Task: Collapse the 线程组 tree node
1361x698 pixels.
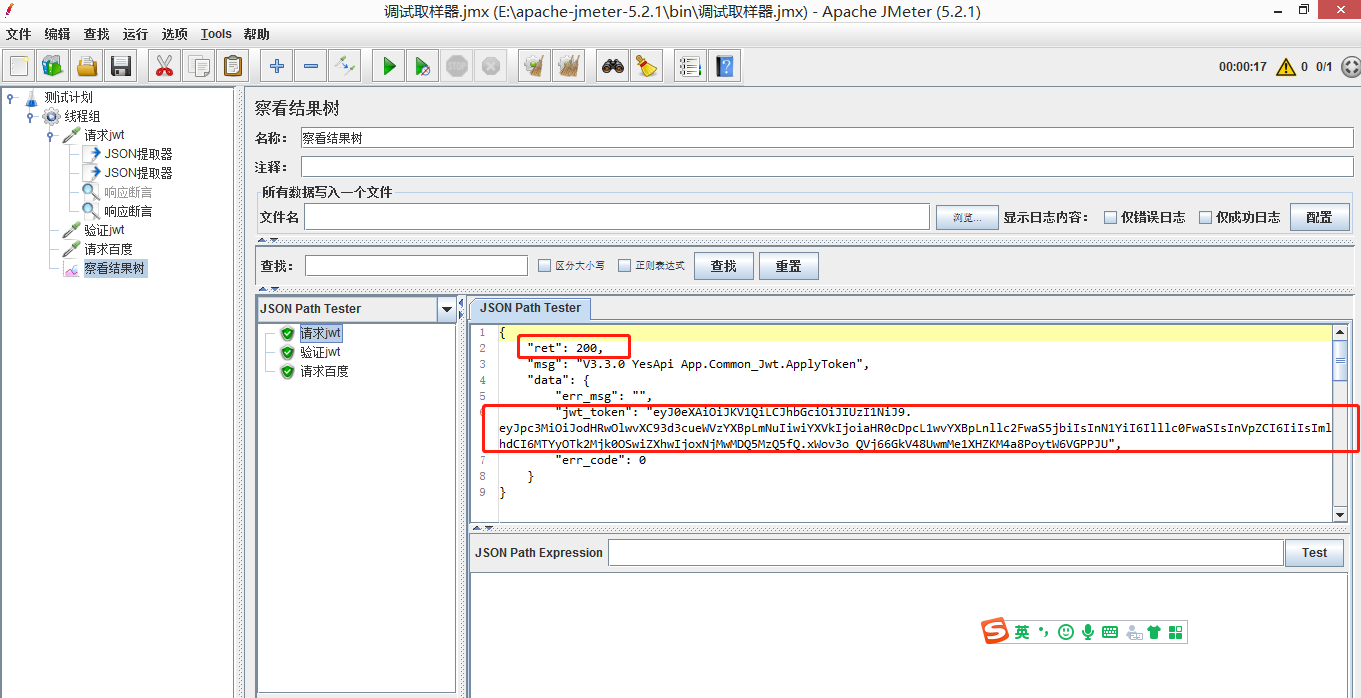Action: tap(30, 116)
